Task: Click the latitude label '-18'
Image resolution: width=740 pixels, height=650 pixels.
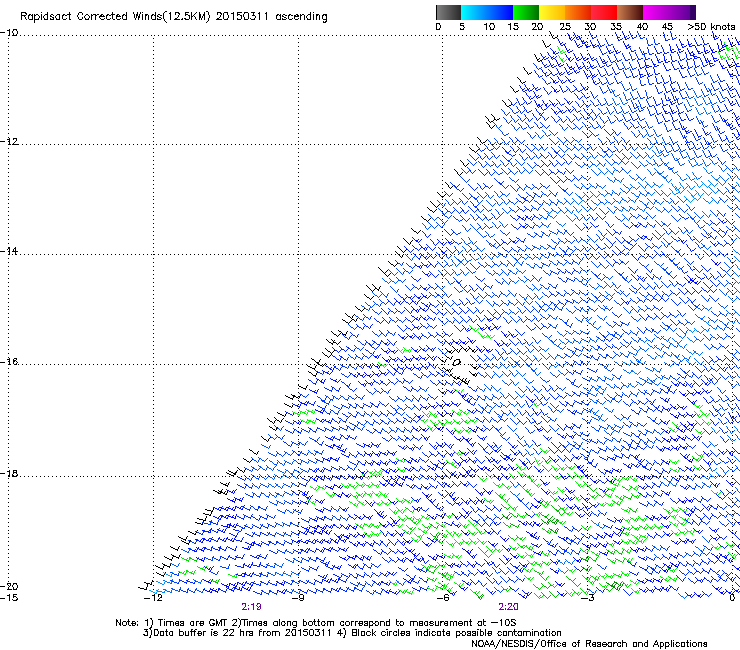Action: 9,473
